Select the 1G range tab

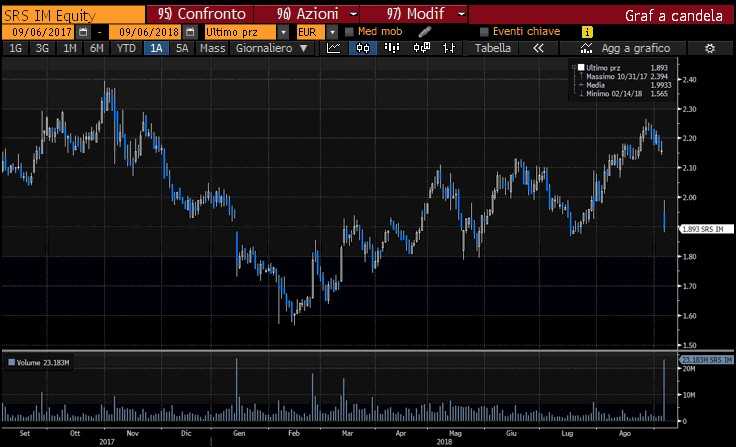coord(15,48)
